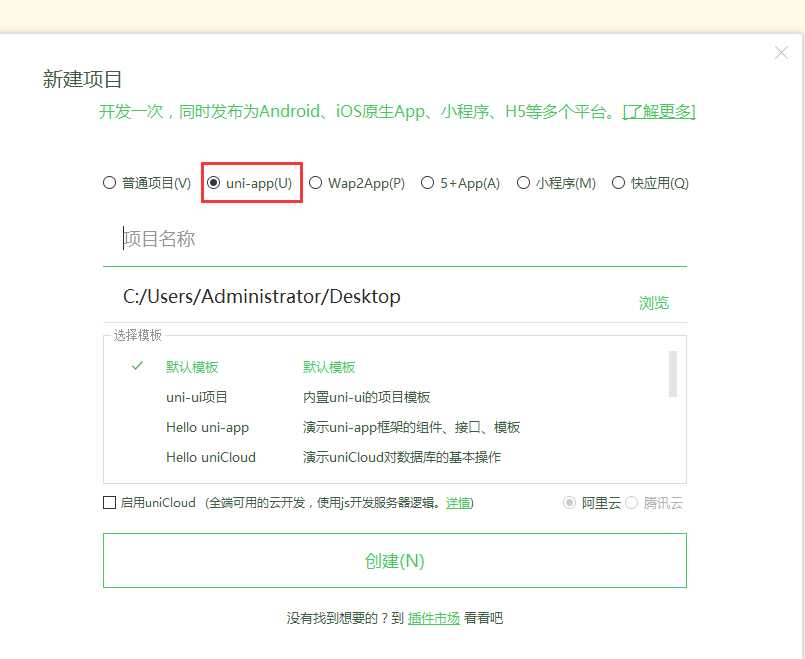Click the green checkmark beside 默认模板
805x659 pixels.
tap(137, 366)
